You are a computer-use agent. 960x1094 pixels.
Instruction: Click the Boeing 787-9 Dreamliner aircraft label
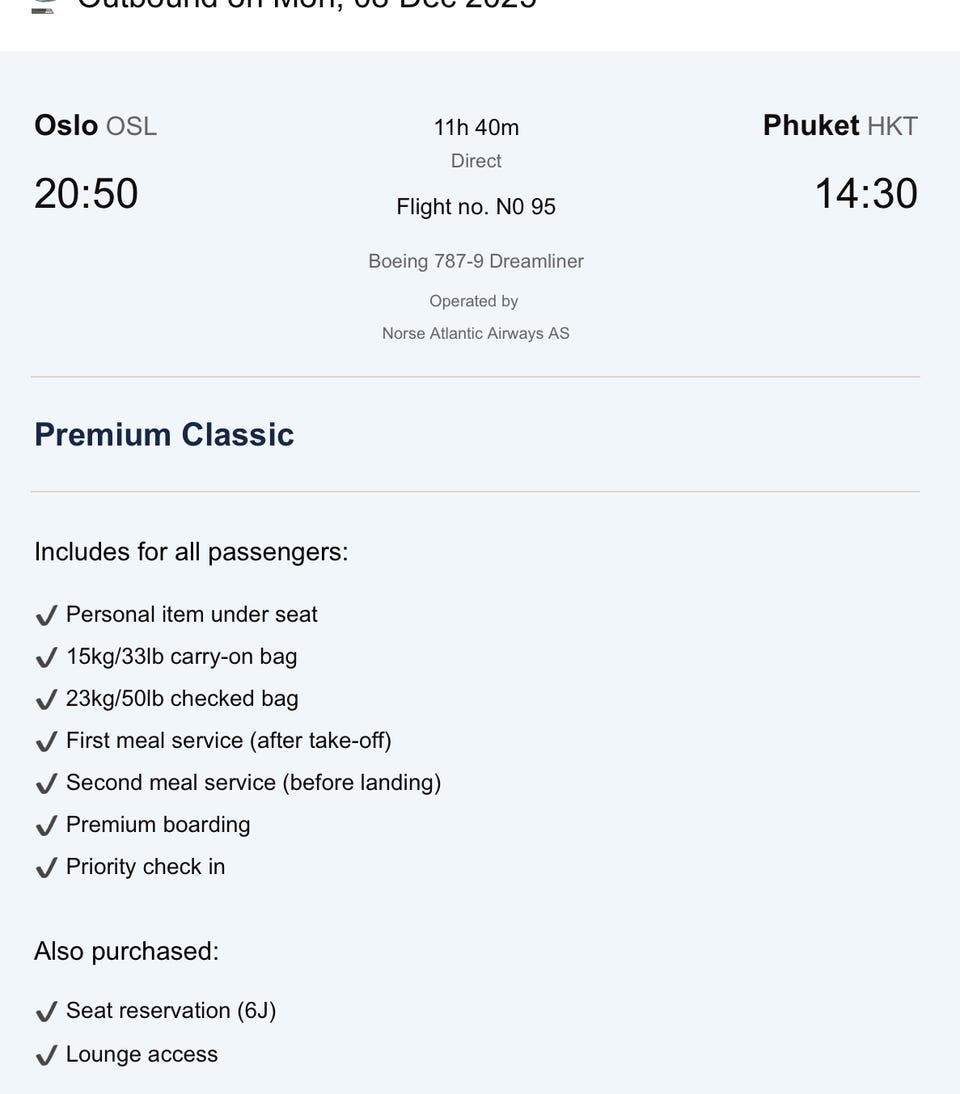(x=476, y=261)
